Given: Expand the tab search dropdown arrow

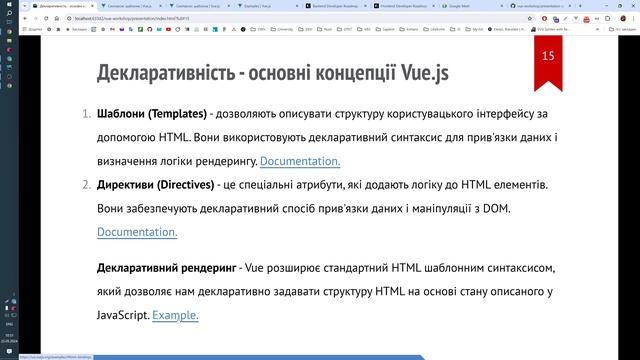Looking at the screenshot, I should click(25, 6).
